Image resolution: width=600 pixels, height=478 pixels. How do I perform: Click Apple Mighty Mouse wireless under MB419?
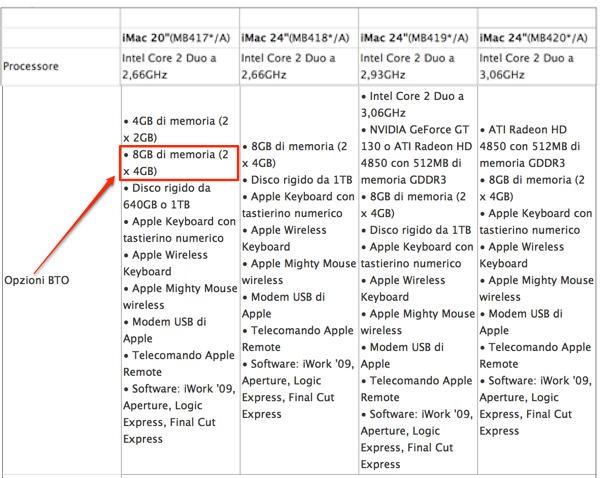coord(418,322)
